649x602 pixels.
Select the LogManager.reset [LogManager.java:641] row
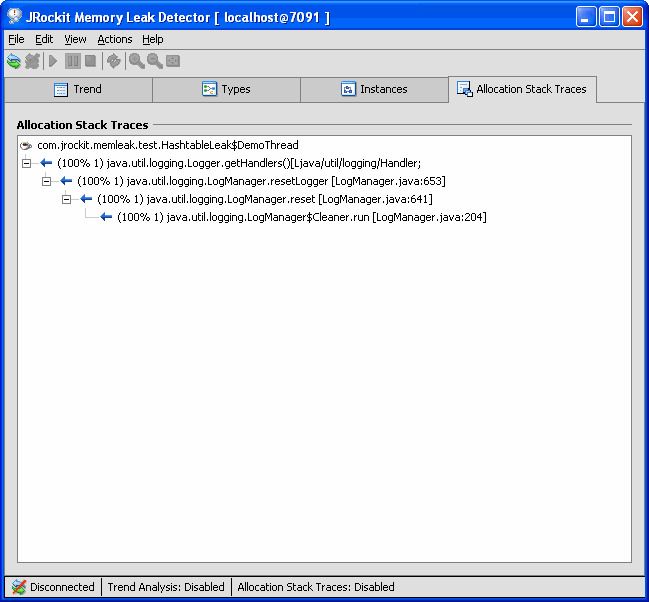pyautogui.click(x=264, y=199)
